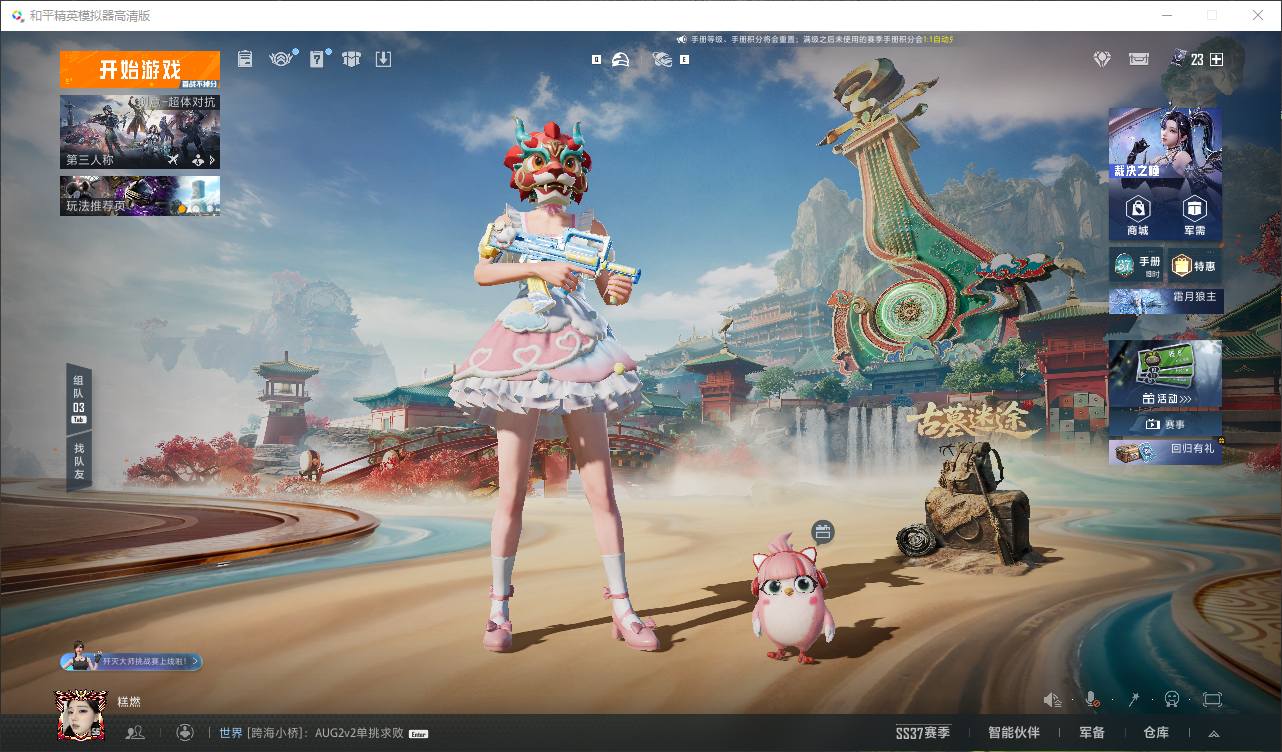Open the 仓库 inventory tab

[1156, 733]
